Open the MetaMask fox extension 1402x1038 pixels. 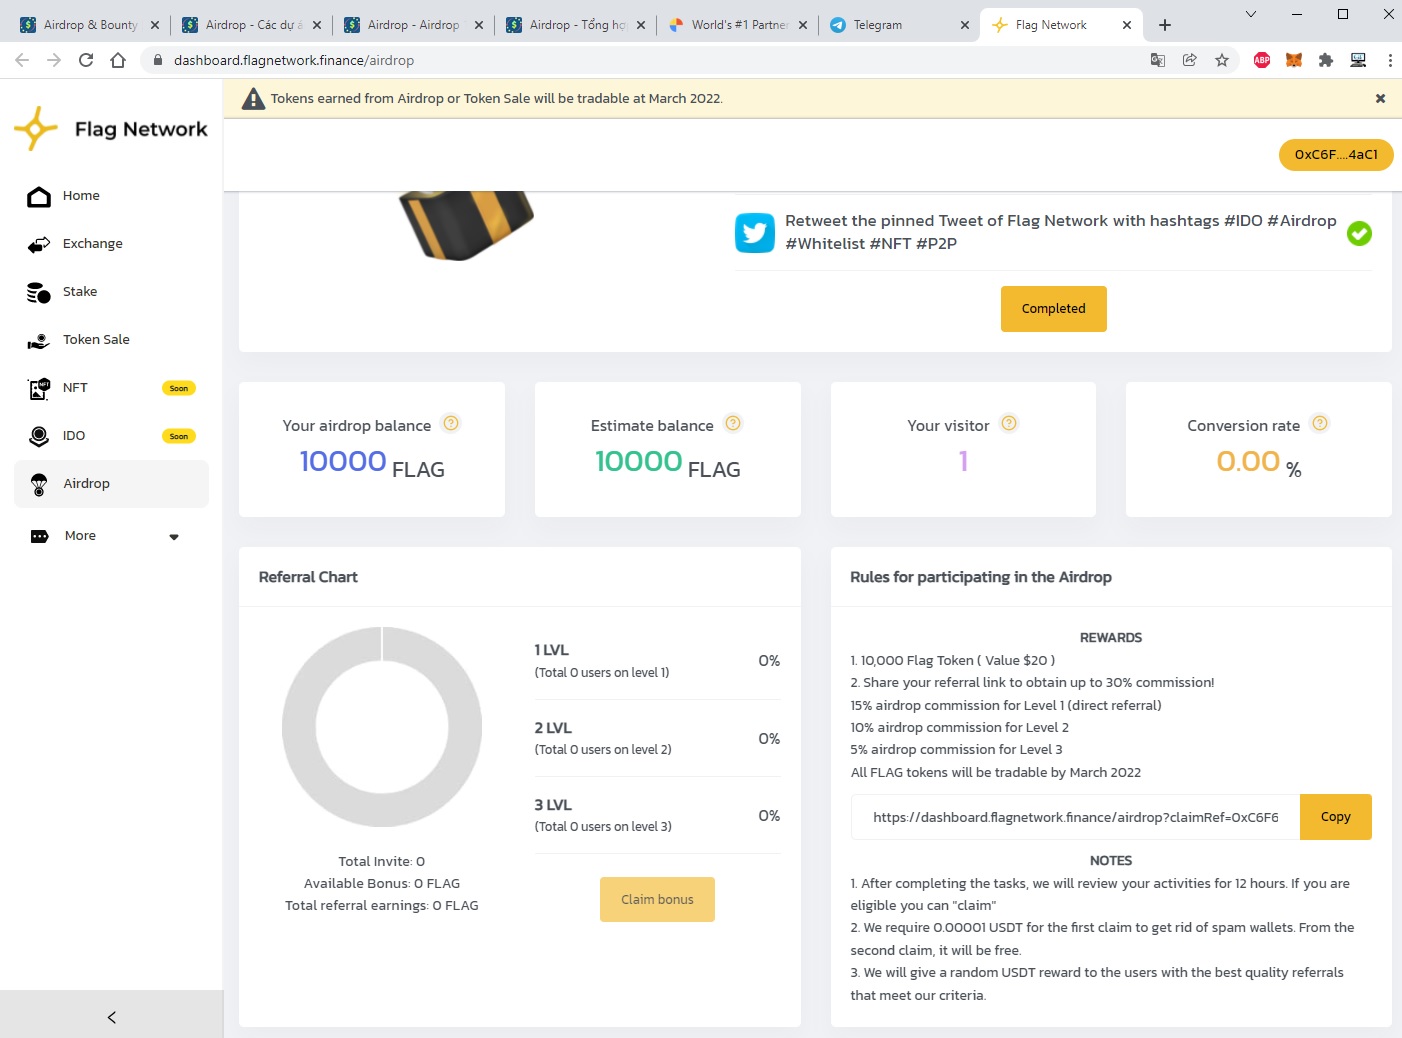click(x=1294, y=60)
